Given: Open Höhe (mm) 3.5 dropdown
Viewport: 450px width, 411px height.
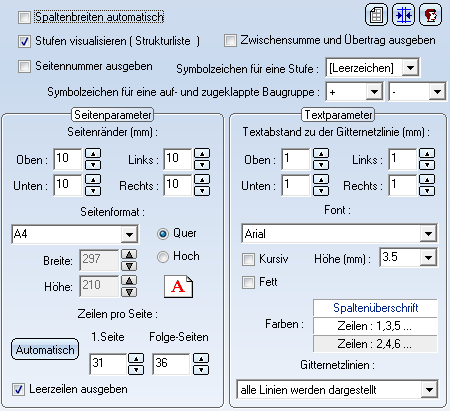Looking at the screenshot, I should [x=428, y=257].
